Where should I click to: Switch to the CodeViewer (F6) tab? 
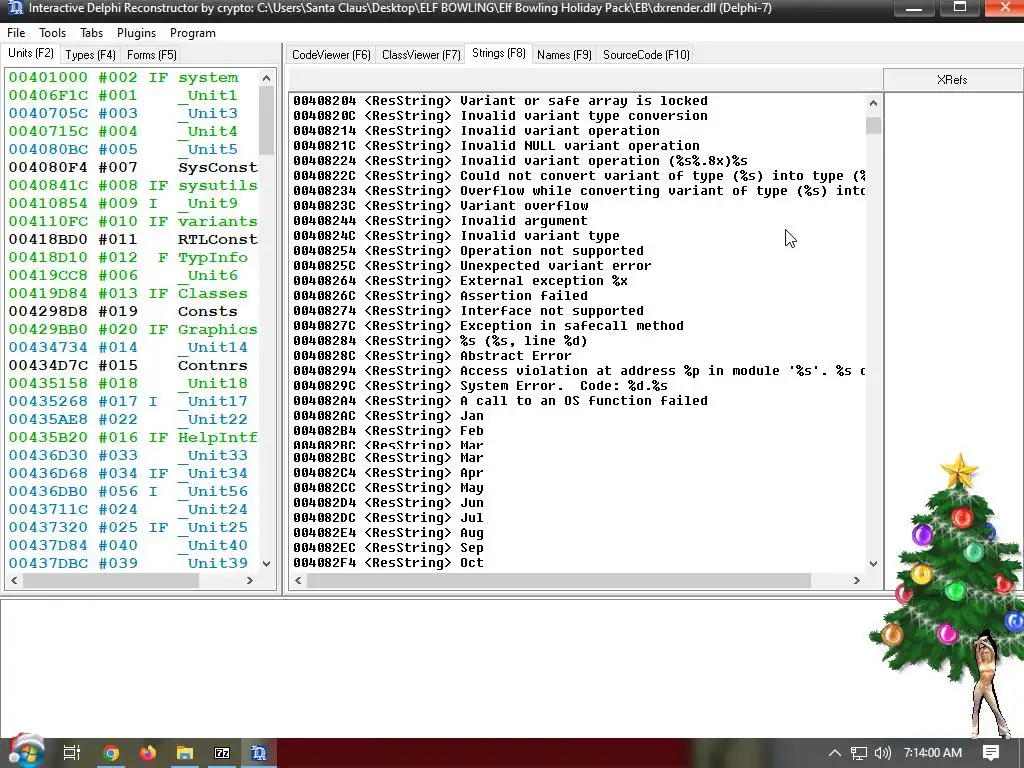click(x=331, y=55)
